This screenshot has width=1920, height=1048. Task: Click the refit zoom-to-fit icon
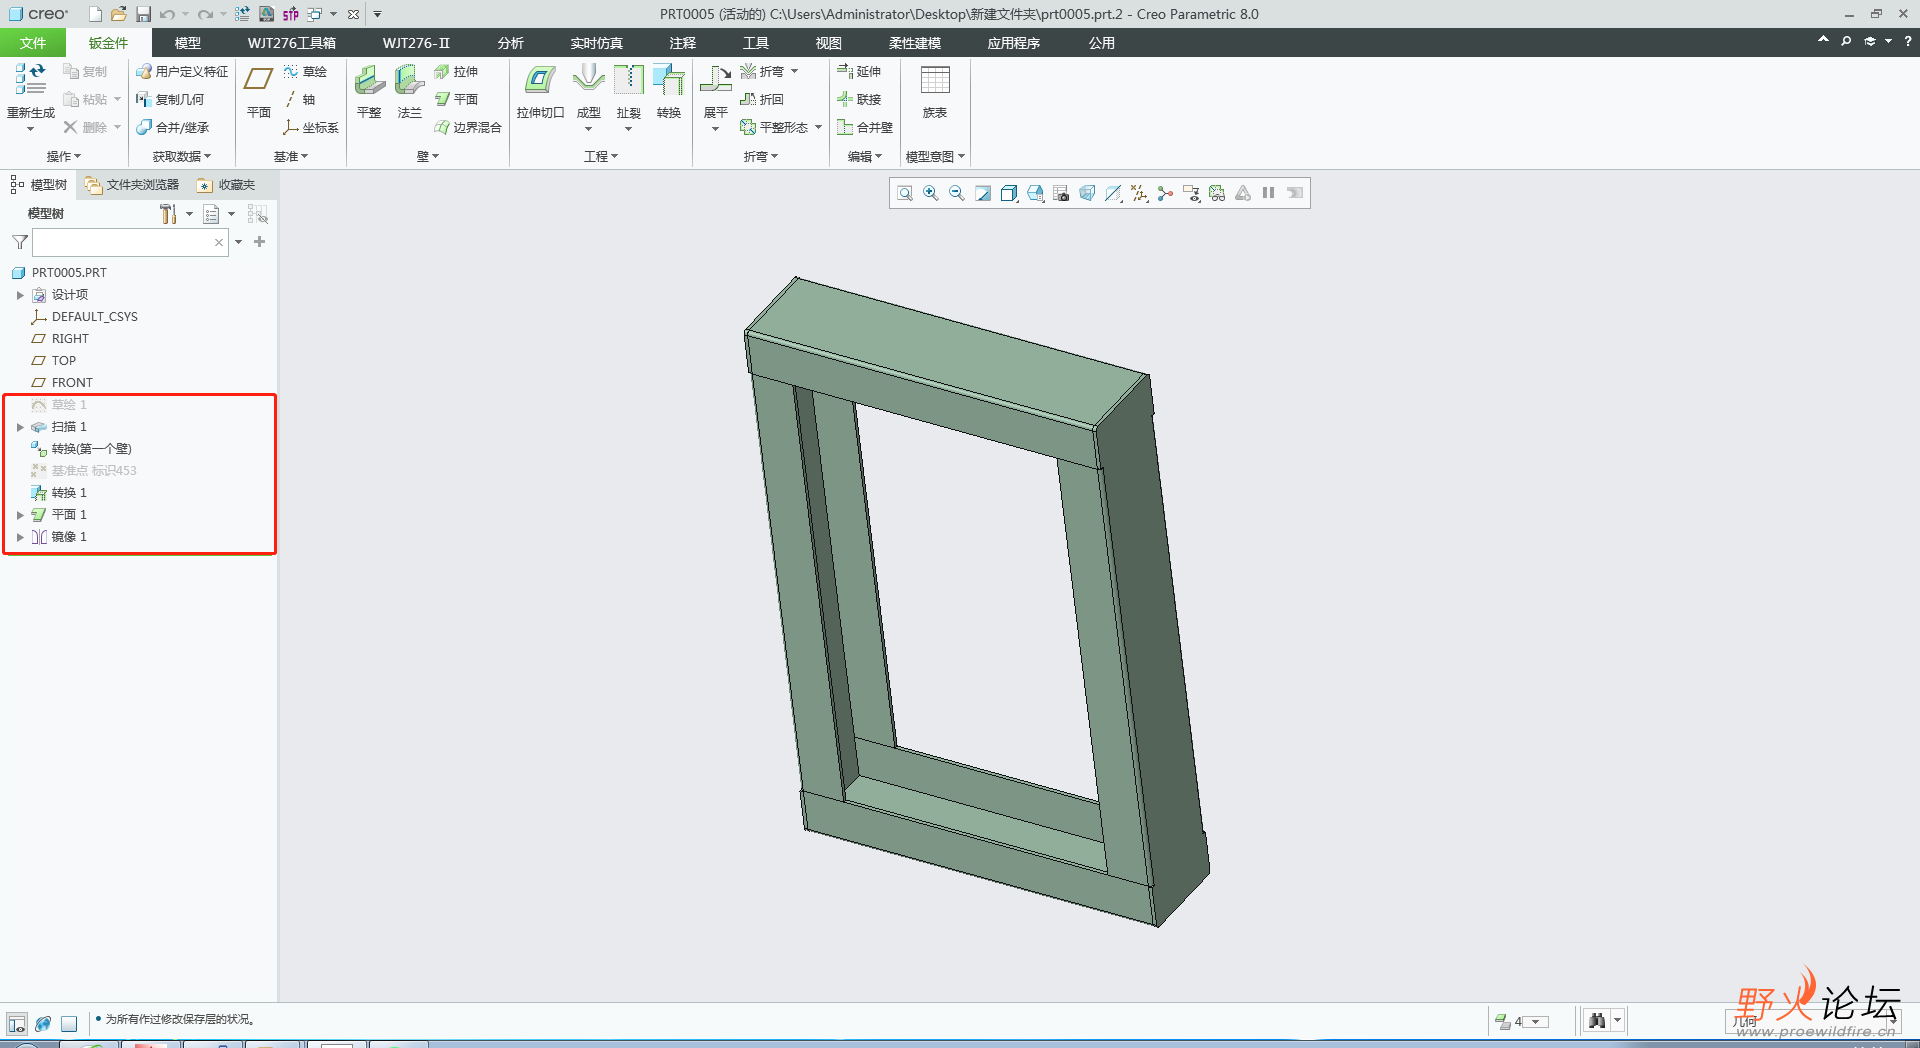pyautogui.click(x=905, y=193)
